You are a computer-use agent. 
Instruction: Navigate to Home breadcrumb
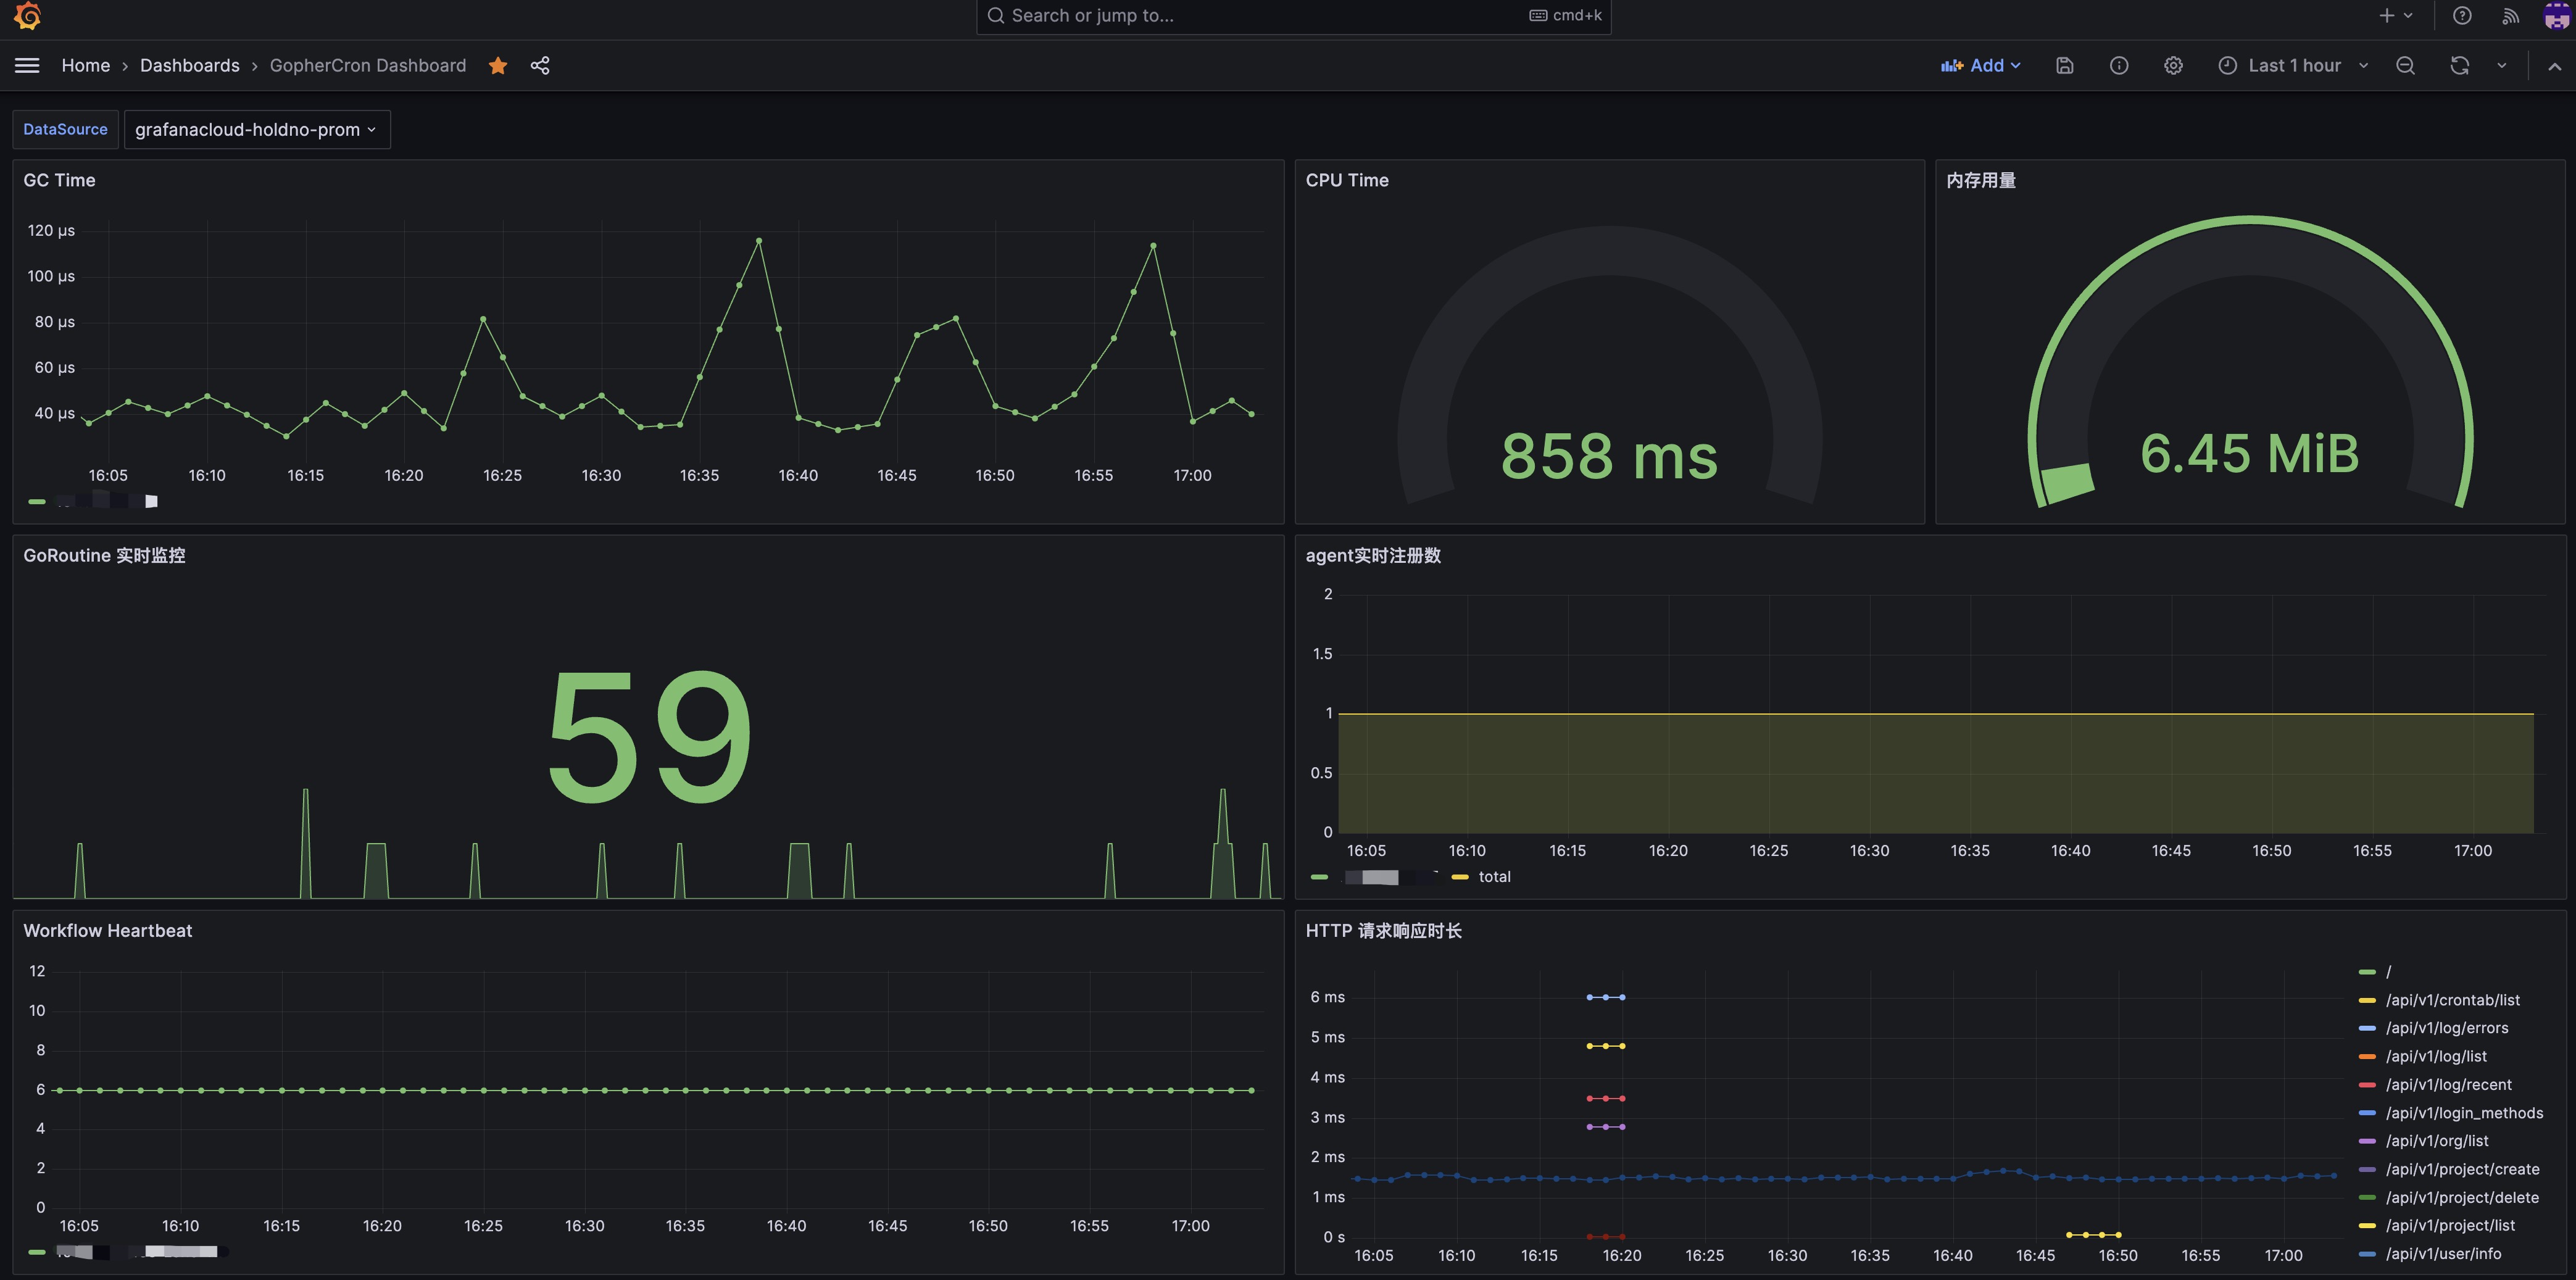click(85, 65)
